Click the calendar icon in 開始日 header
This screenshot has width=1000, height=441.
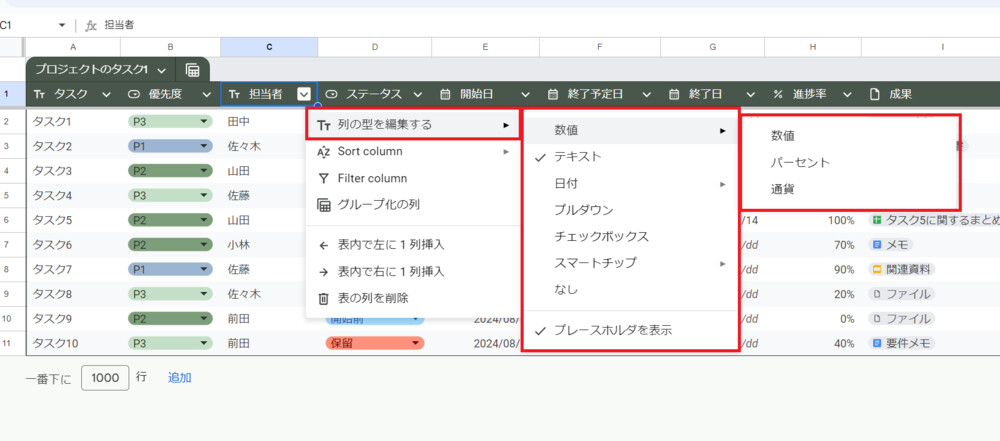(x=445, y=94)
